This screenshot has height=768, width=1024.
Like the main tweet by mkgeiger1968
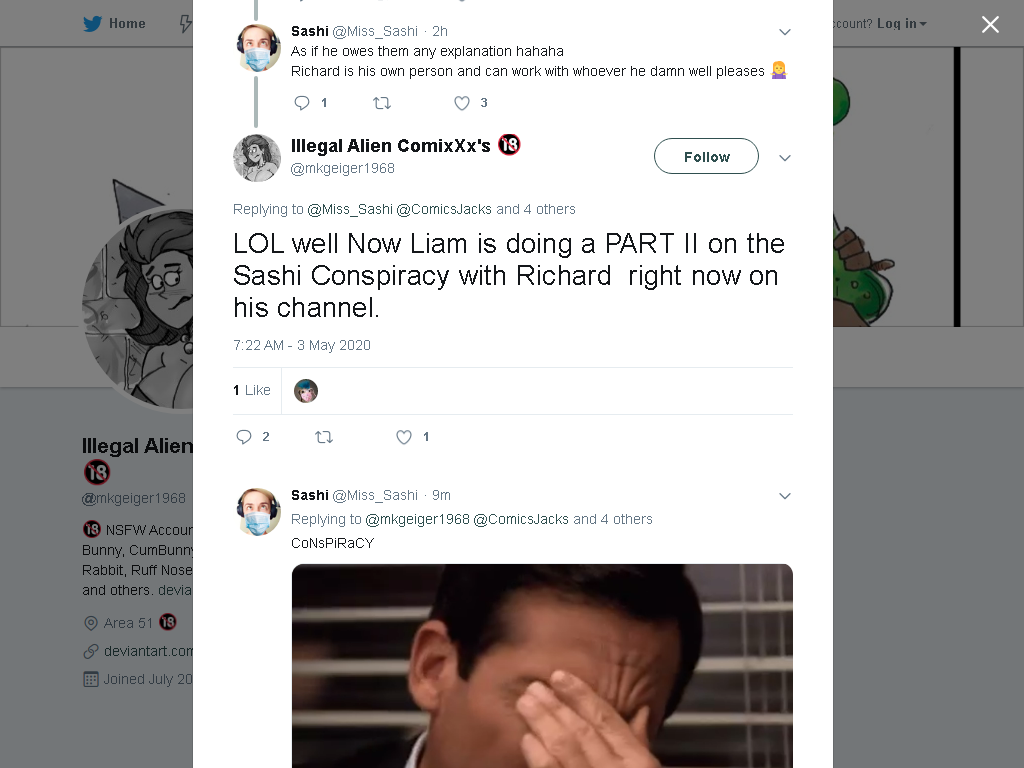(404, 437)
